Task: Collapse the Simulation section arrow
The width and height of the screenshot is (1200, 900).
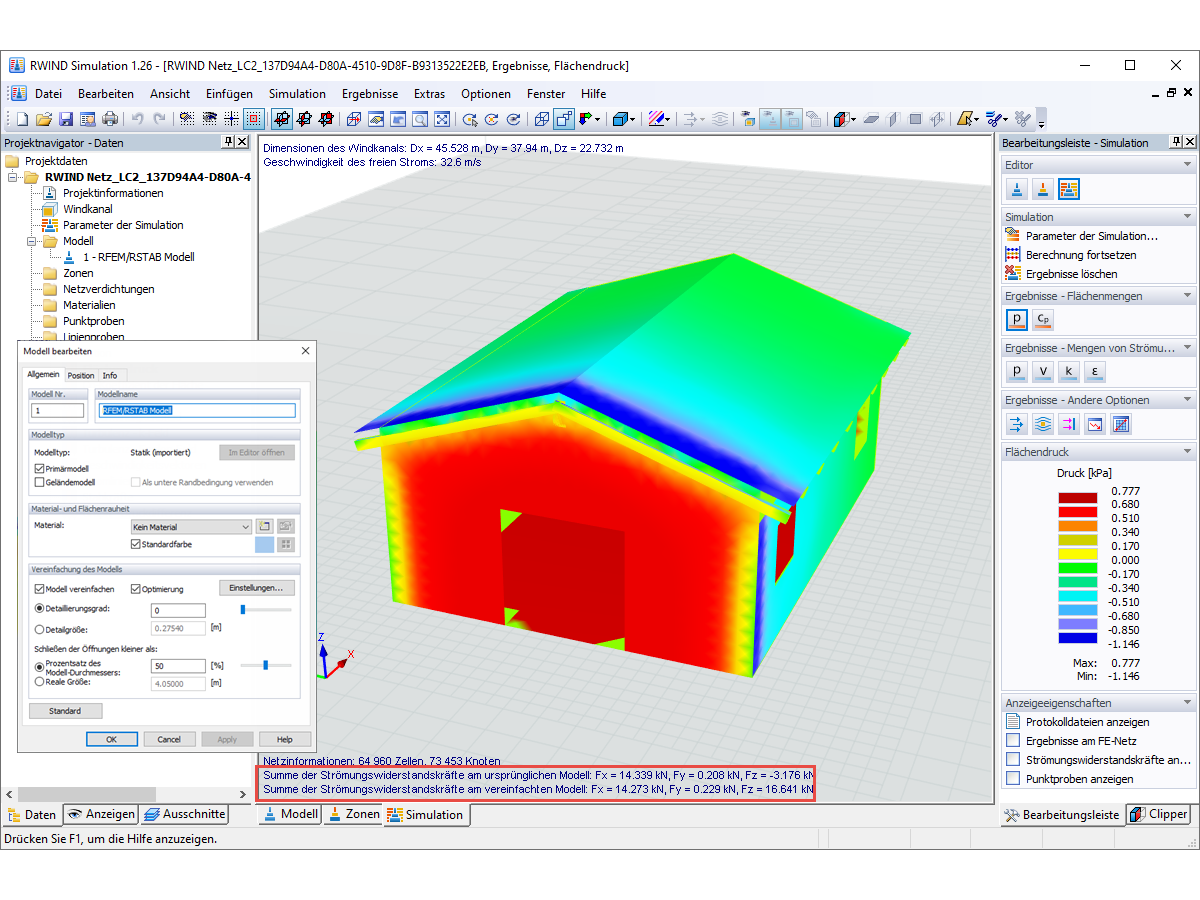Action: pyautogui.click(x=1187, y=216)
